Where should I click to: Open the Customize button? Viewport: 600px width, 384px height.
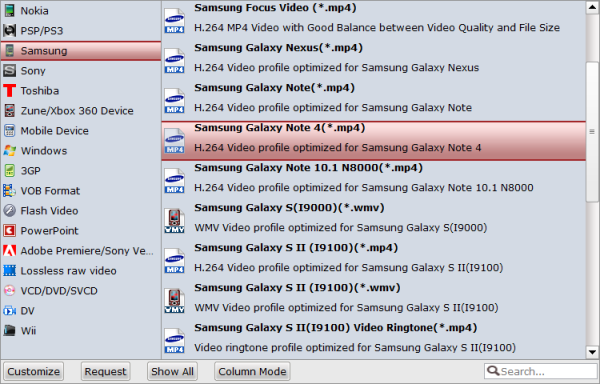(34, 371)
